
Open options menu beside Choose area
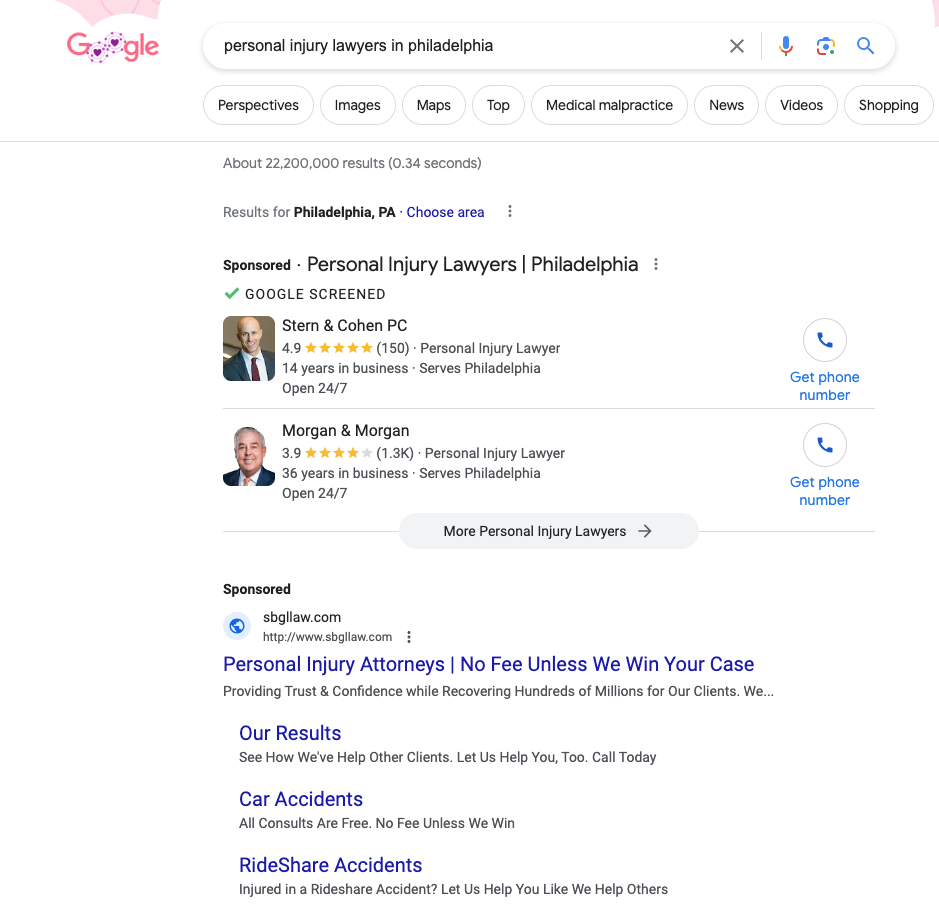(510, 212)
